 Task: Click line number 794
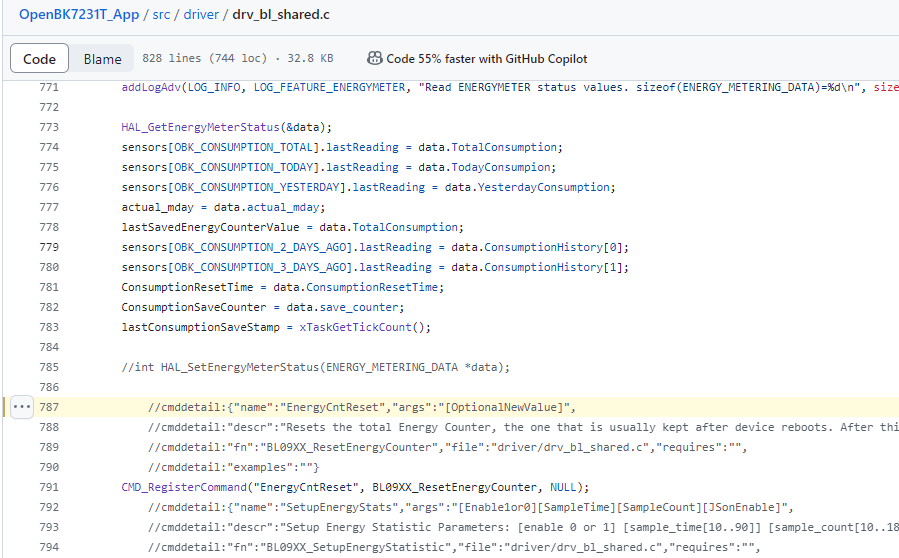pyautogui.click(x=49, y=548)
